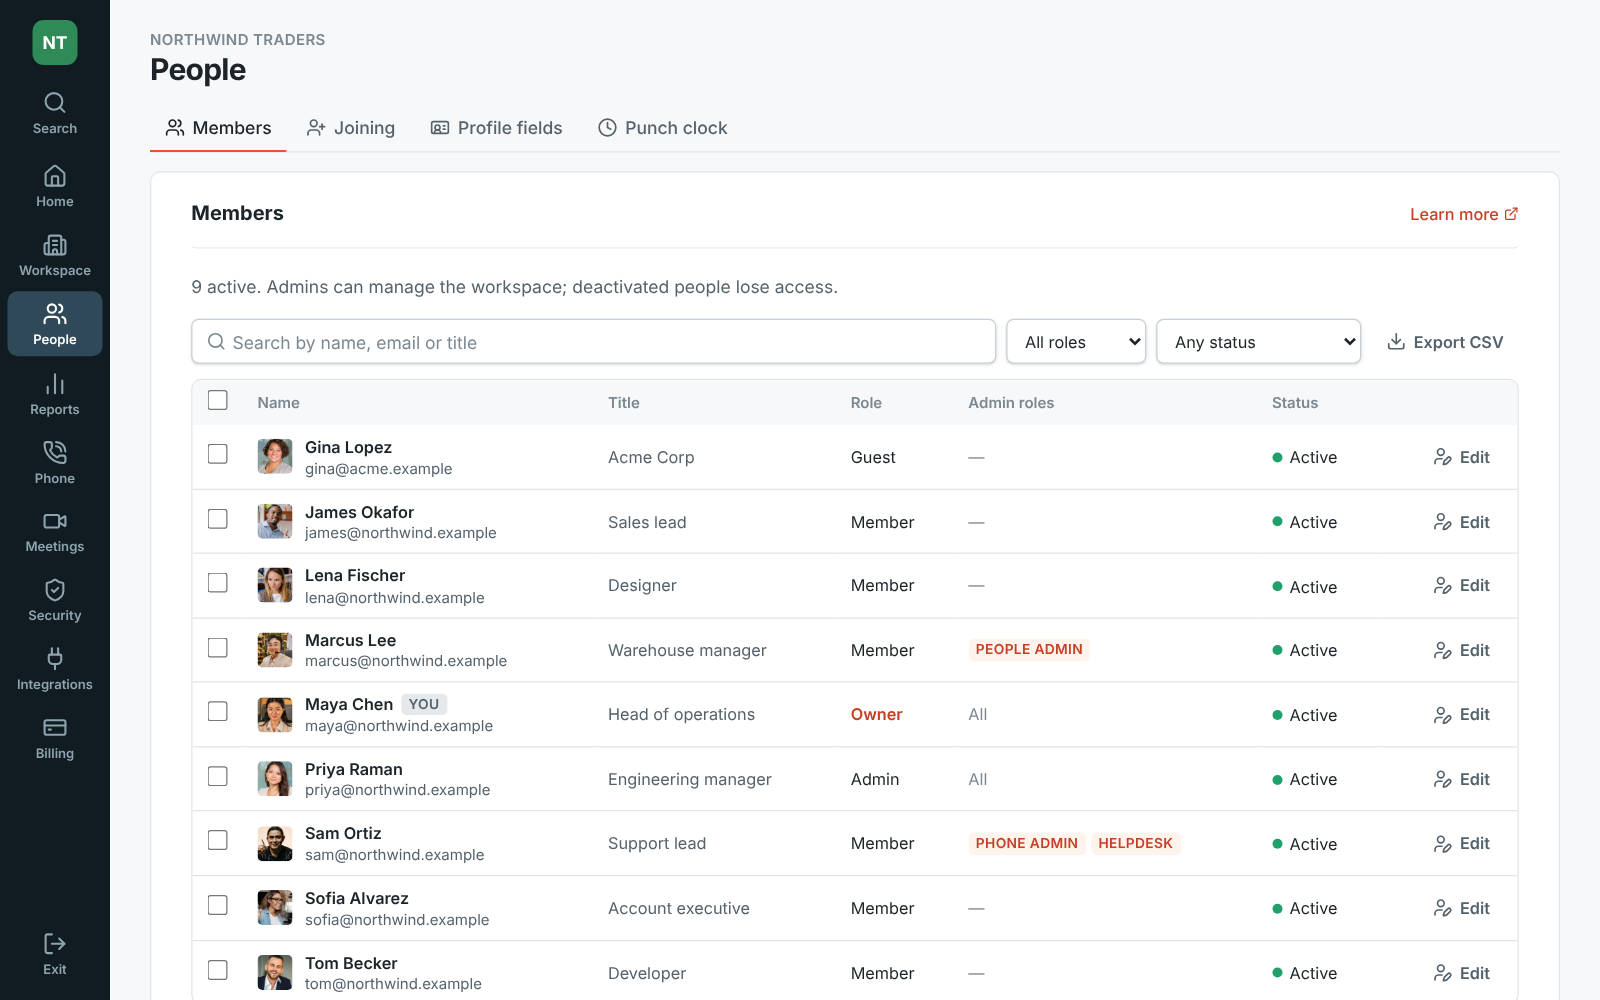Open Integrations in the sidebar
Screen dimensions: 1600x1000
55,670
